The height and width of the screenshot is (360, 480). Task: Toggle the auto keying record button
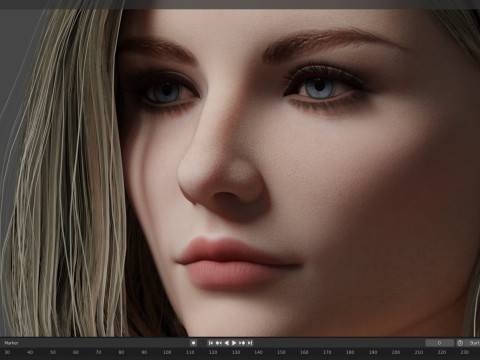[x=193, y=343]
